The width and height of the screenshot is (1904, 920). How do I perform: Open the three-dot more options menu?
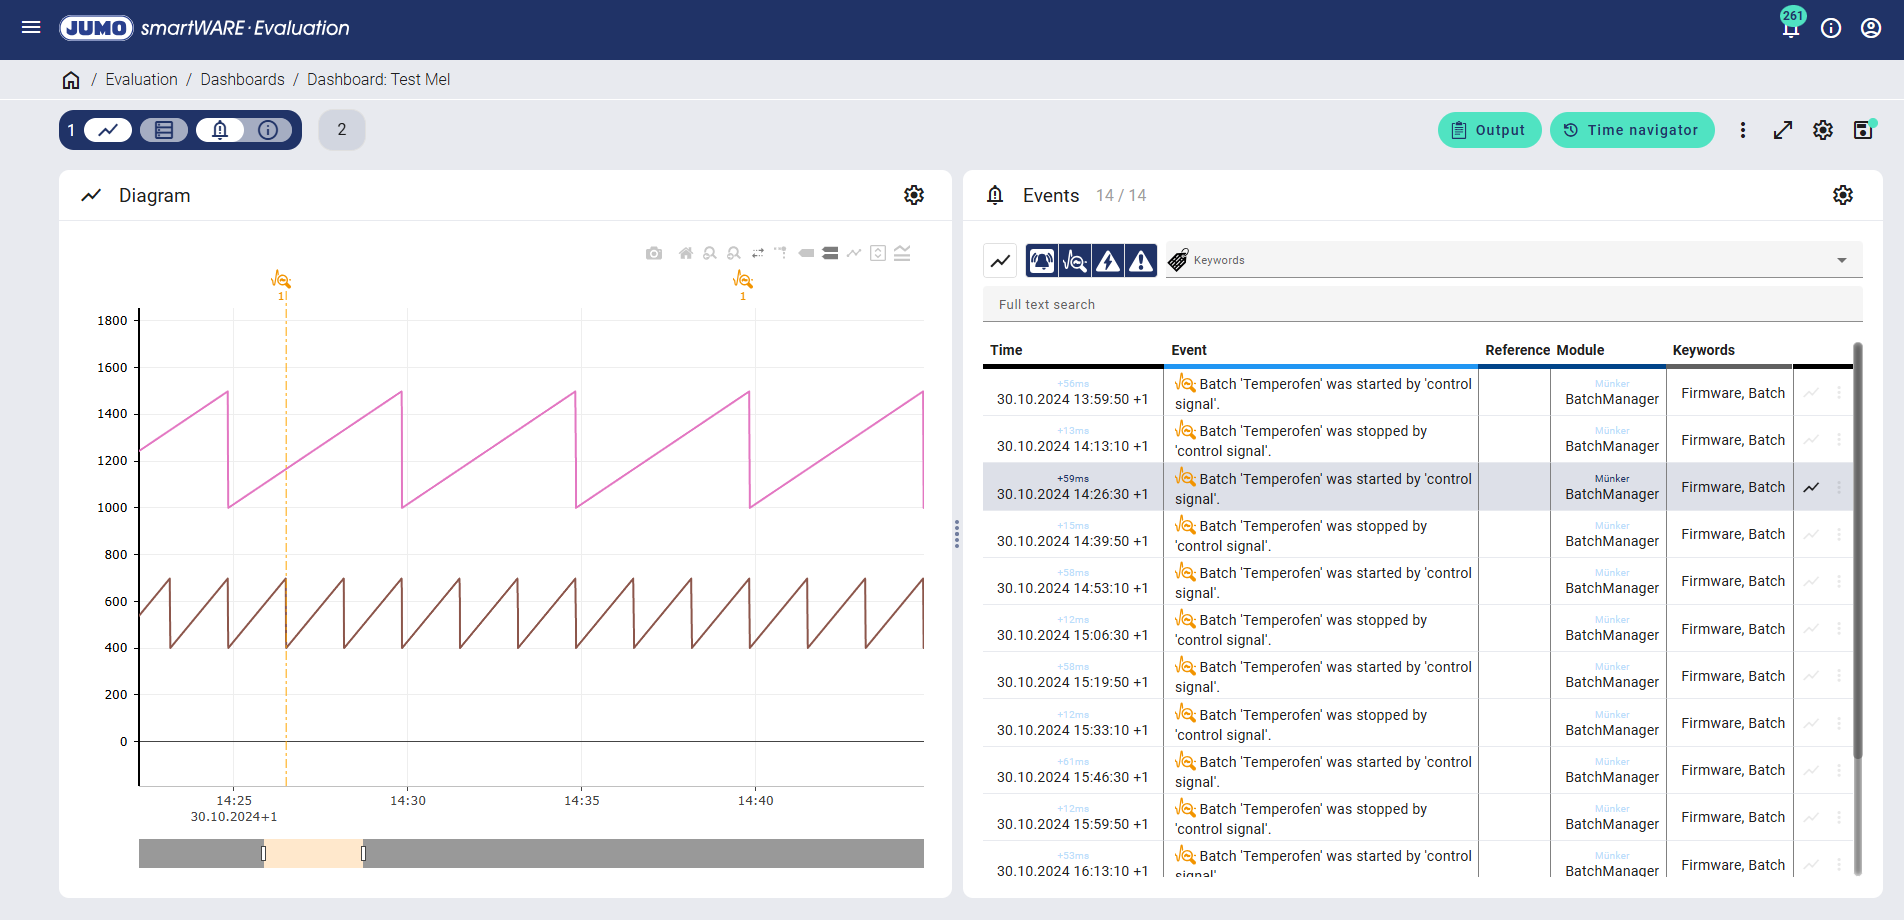[x=1742, y=130]
